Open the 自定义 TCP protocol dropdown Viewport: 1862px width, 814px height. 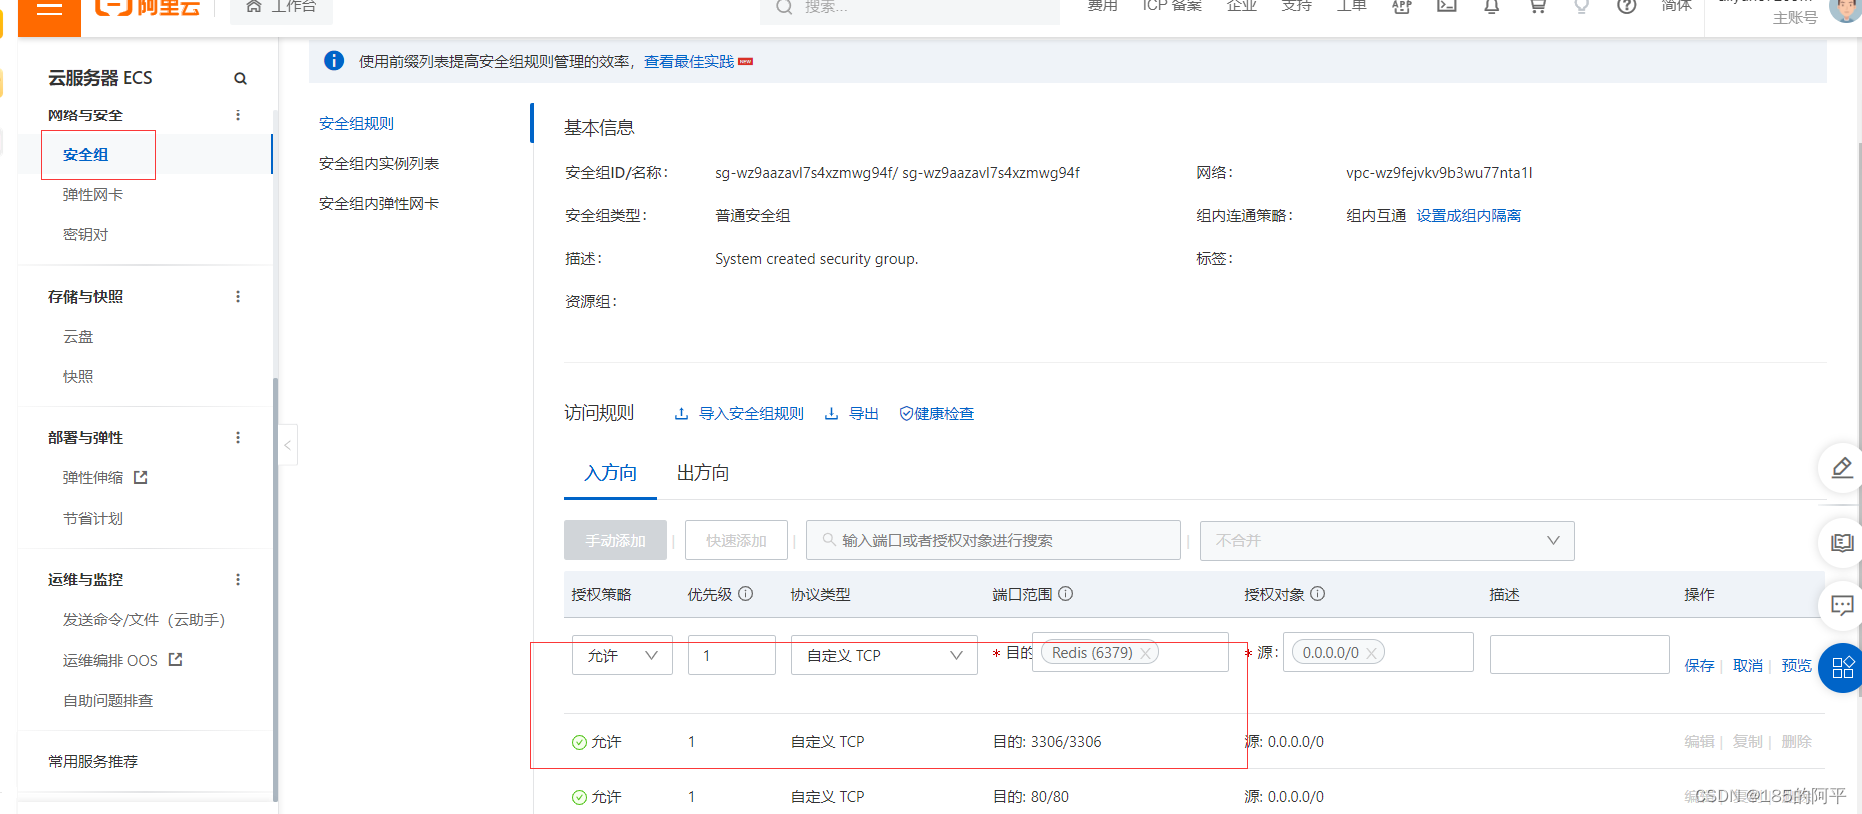pyautogui.click(x=884, y=656)
